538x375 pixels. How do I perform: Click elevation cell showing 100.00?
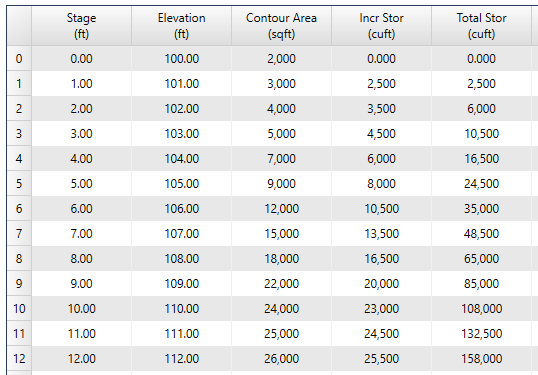click(x=182, y=58)
